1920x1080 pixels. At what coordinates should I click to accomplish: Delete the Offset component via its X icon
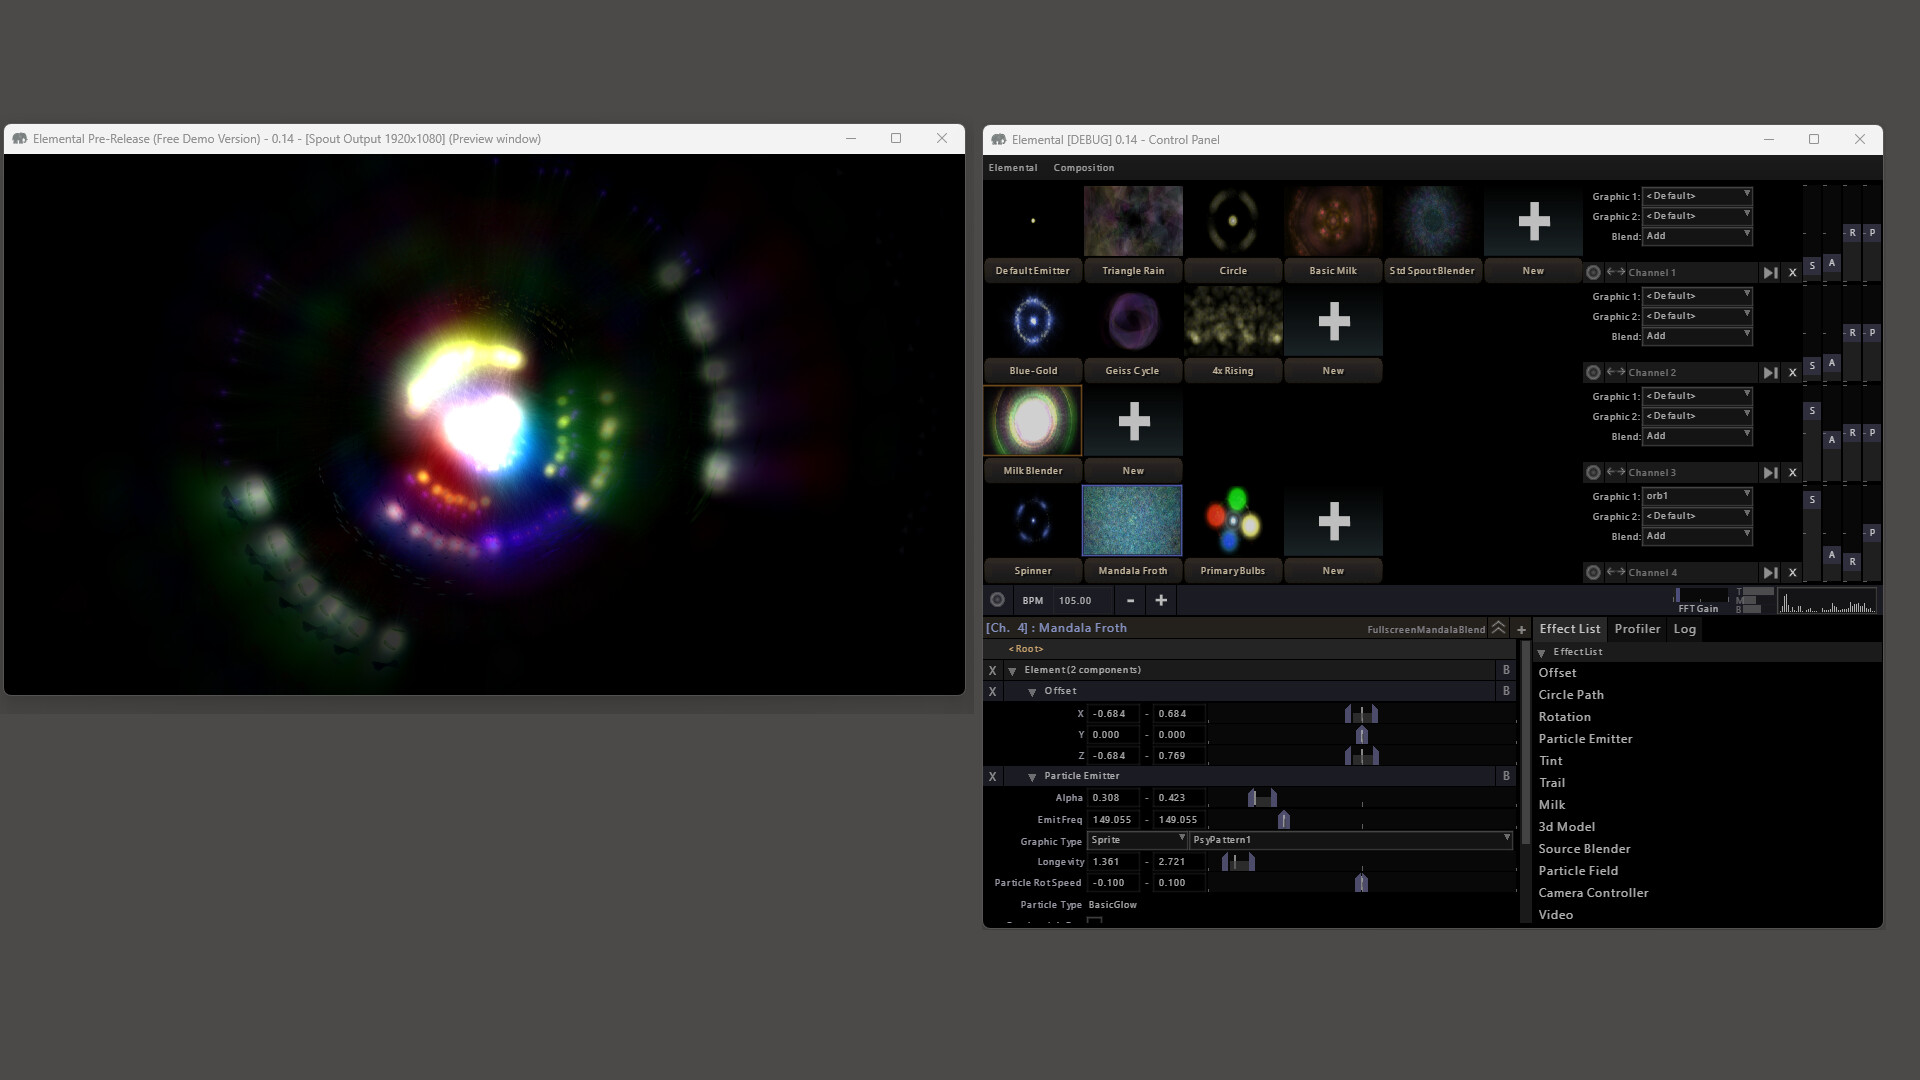click(993, 691)
